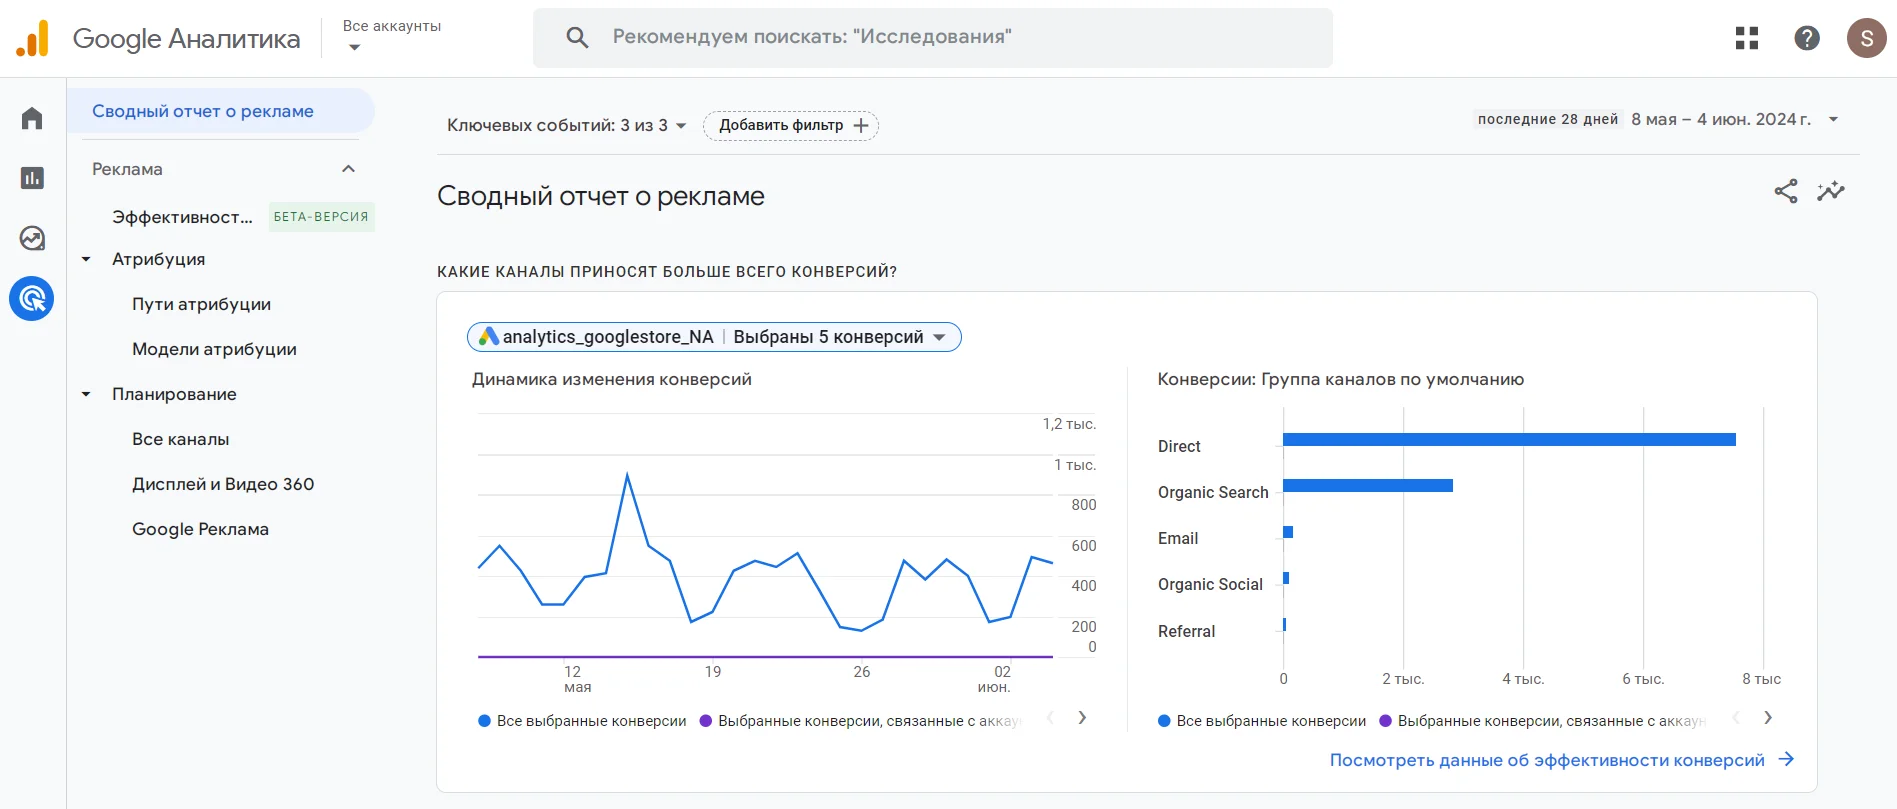Image resolution: width=1897 pixels, height=809 pixels.
Task: Click the Direct bar in chart
Action: click(1509, 439)
